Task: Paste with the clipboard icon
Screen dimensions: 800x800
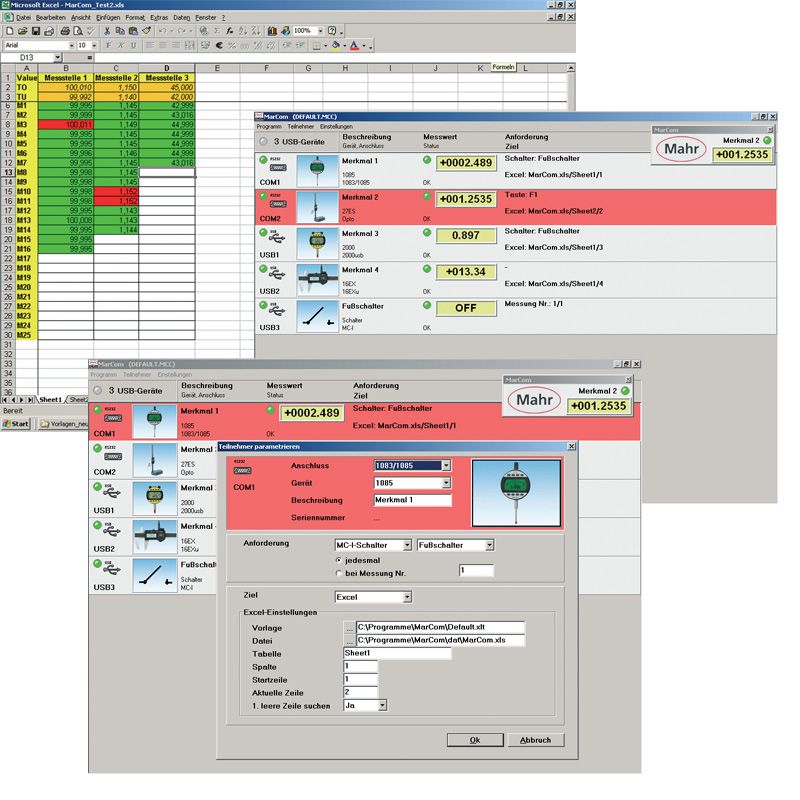Action: point(133,31)
